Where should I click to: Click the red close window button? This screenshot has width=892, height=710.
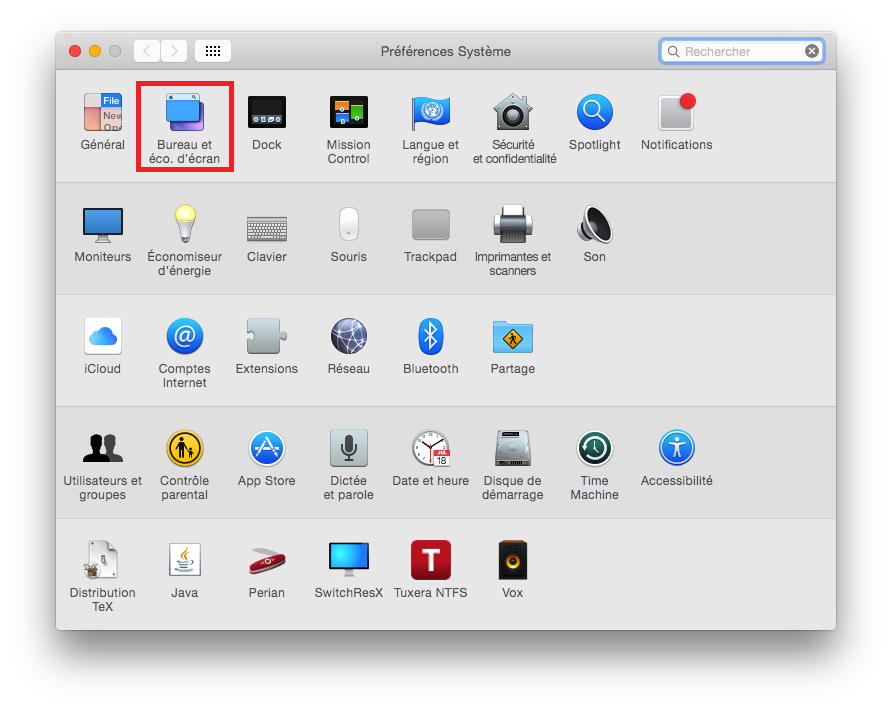coord(75,51)
